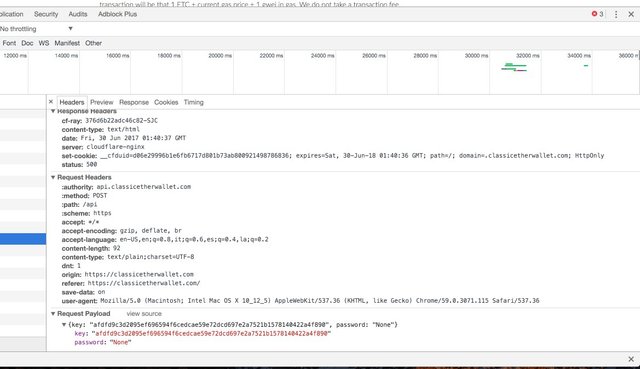Open the DevTools three-dot menu
The width and height of the screenshot is (640, 369).
coord(616,14)
